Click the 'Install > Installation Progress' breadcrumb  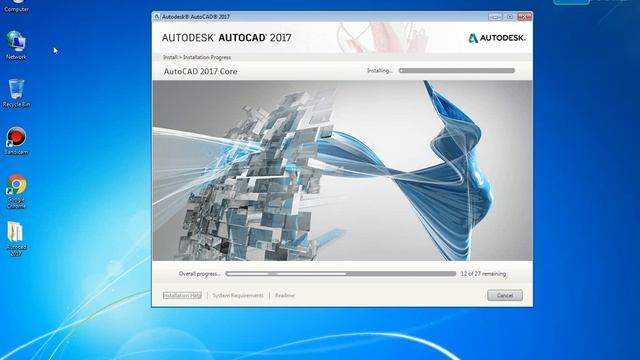click(x=197, y=57)
